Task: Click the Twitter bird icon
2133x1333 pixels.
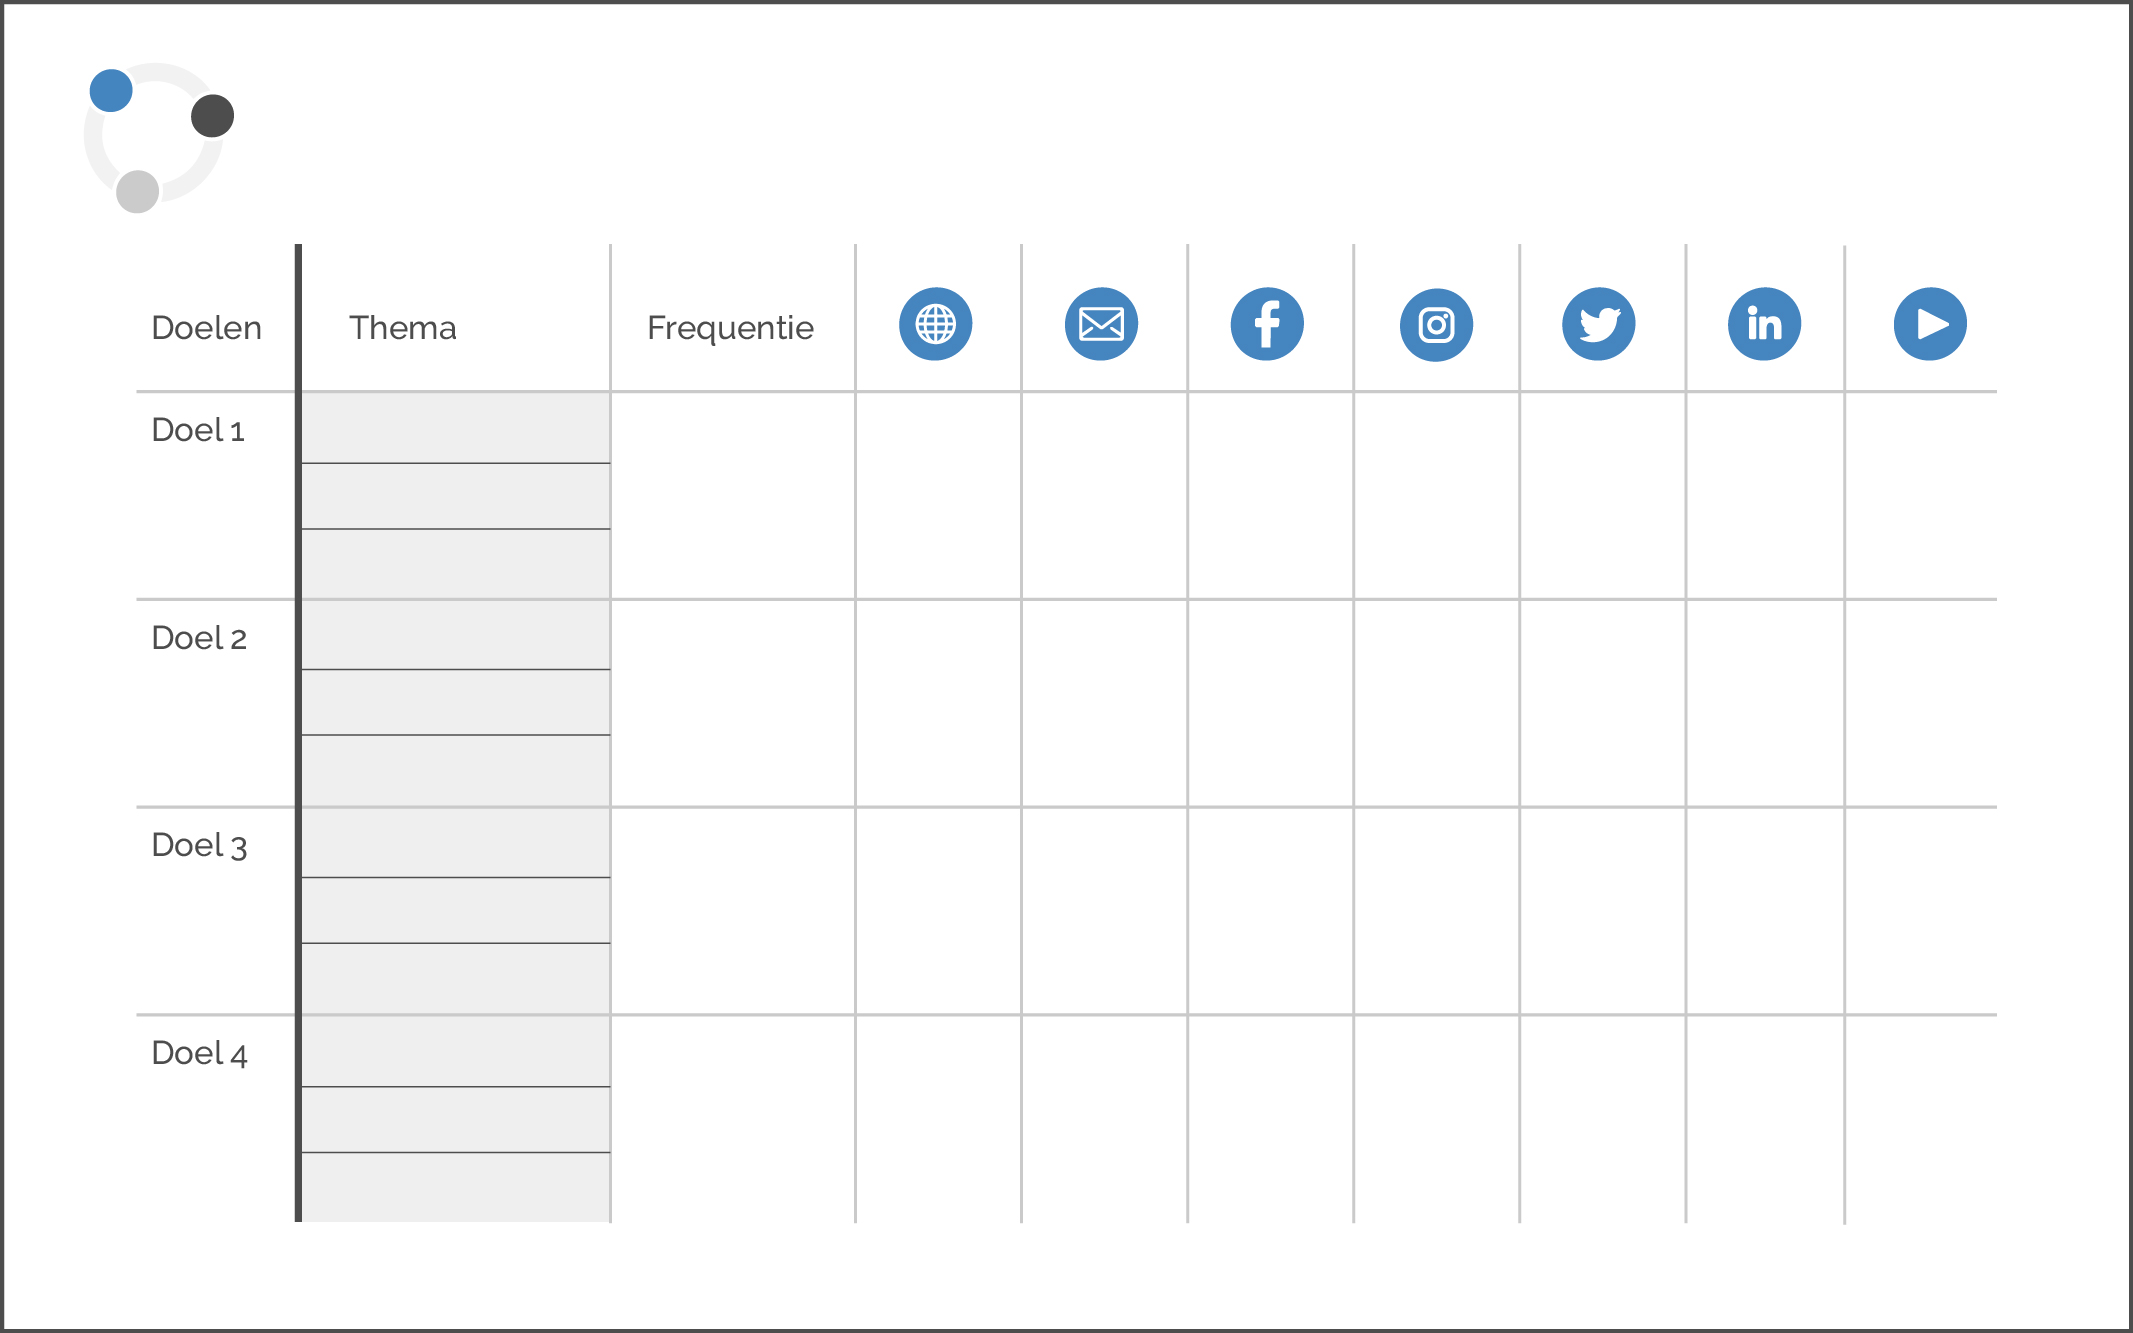Action: (x=1598, y=324)
